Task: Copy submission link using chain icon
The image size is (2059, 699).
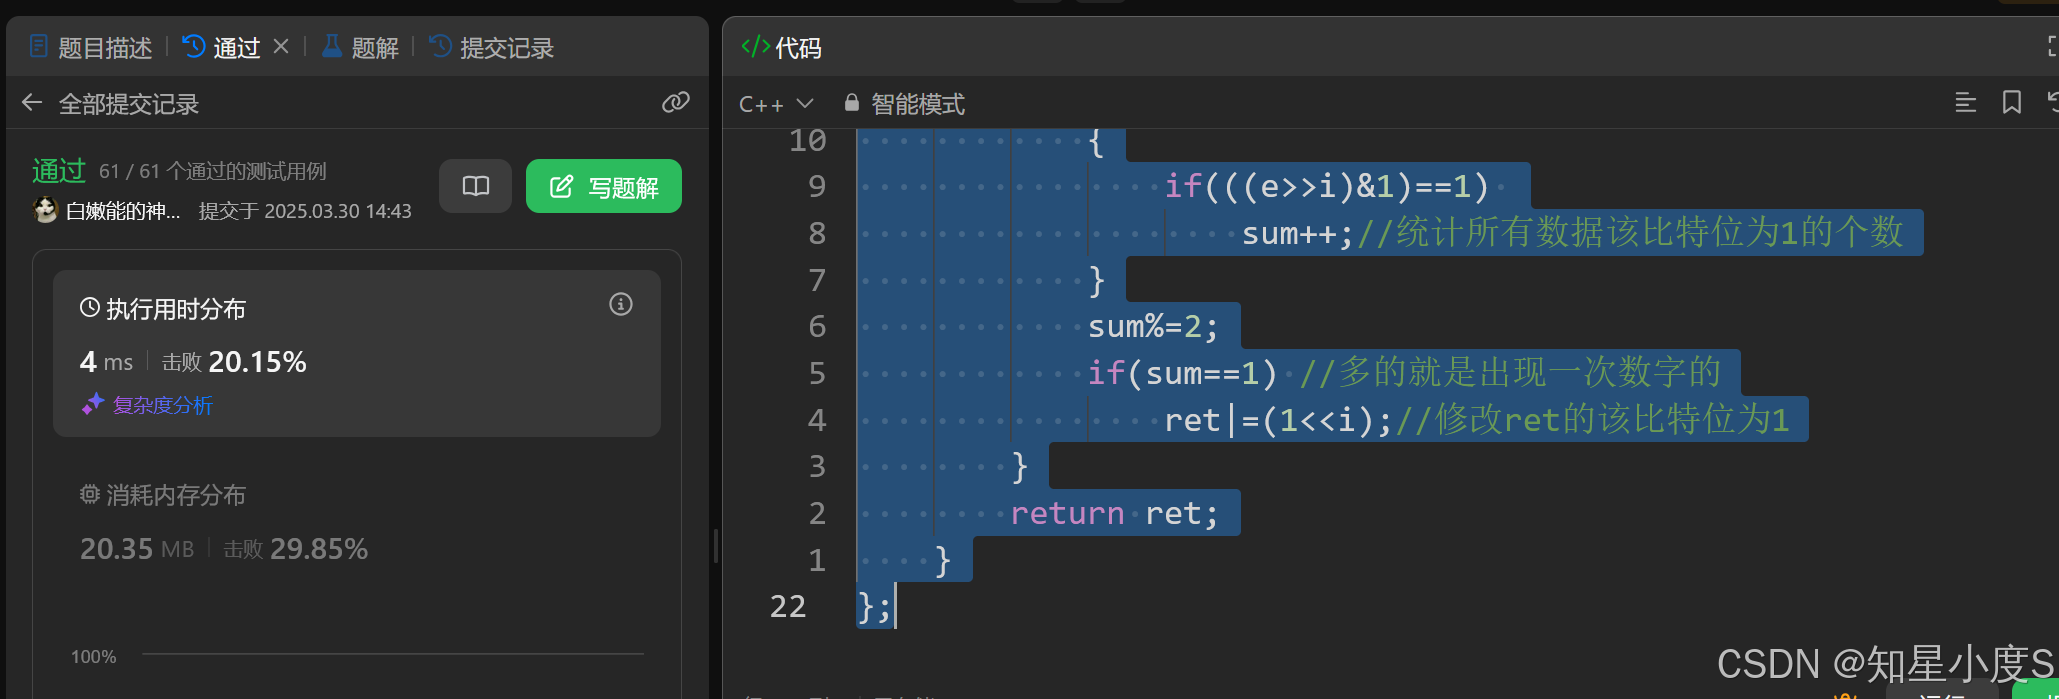Action: (x=676, y=102)
